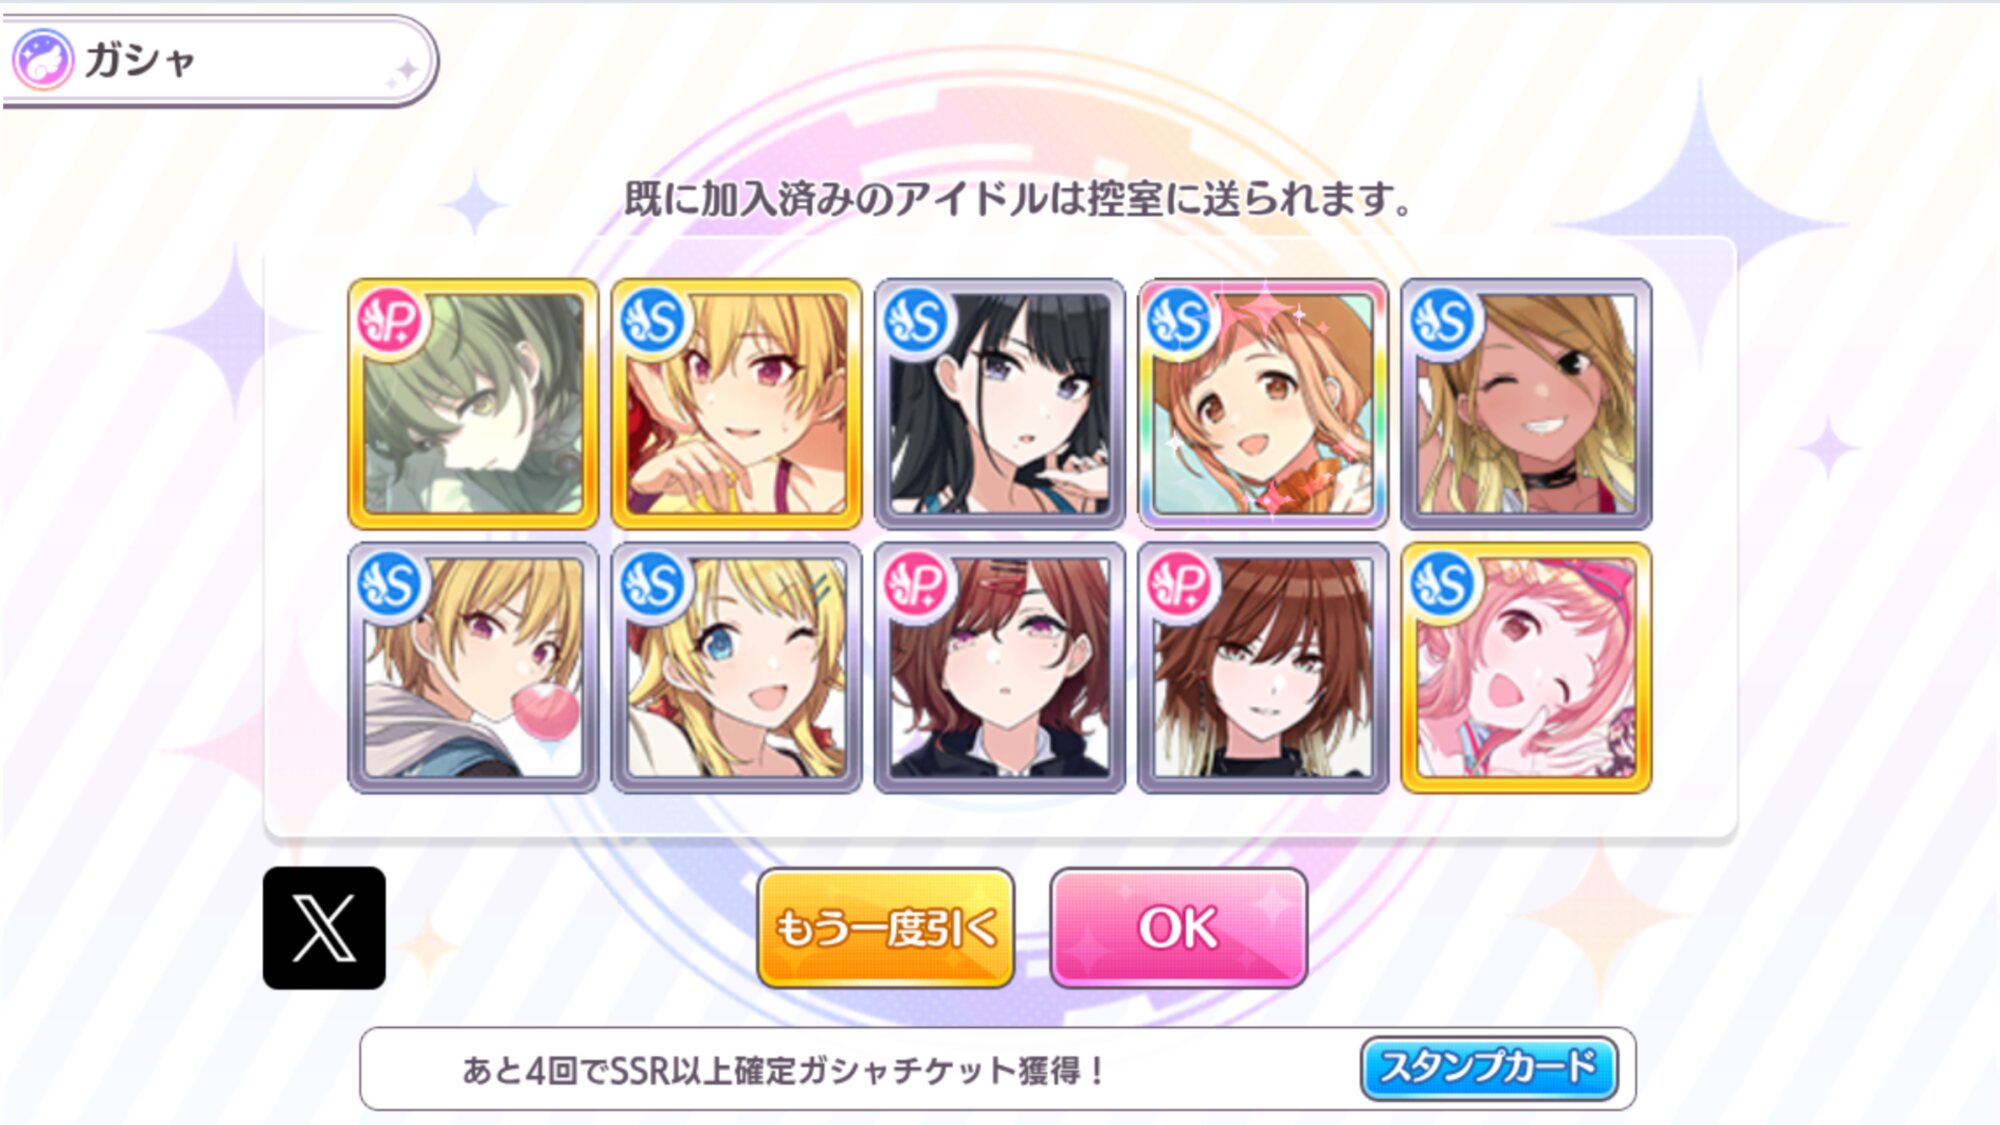This screenshot has height=1125, width=2000.
Task: Open the スタンプカード stamp card
Action: click(x=1489, y=1068)
